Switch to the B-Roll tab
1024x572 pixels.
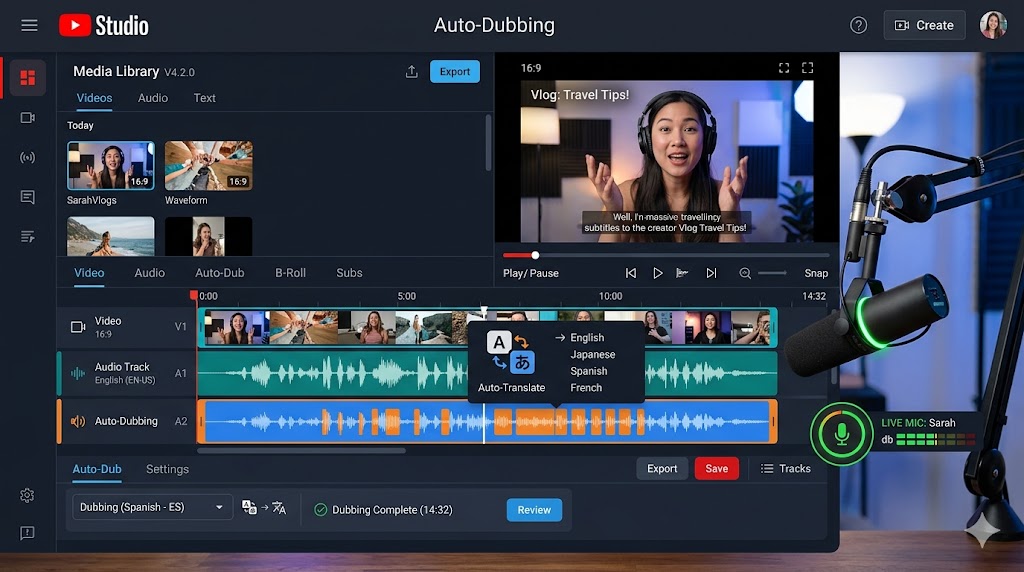point(290,273)
